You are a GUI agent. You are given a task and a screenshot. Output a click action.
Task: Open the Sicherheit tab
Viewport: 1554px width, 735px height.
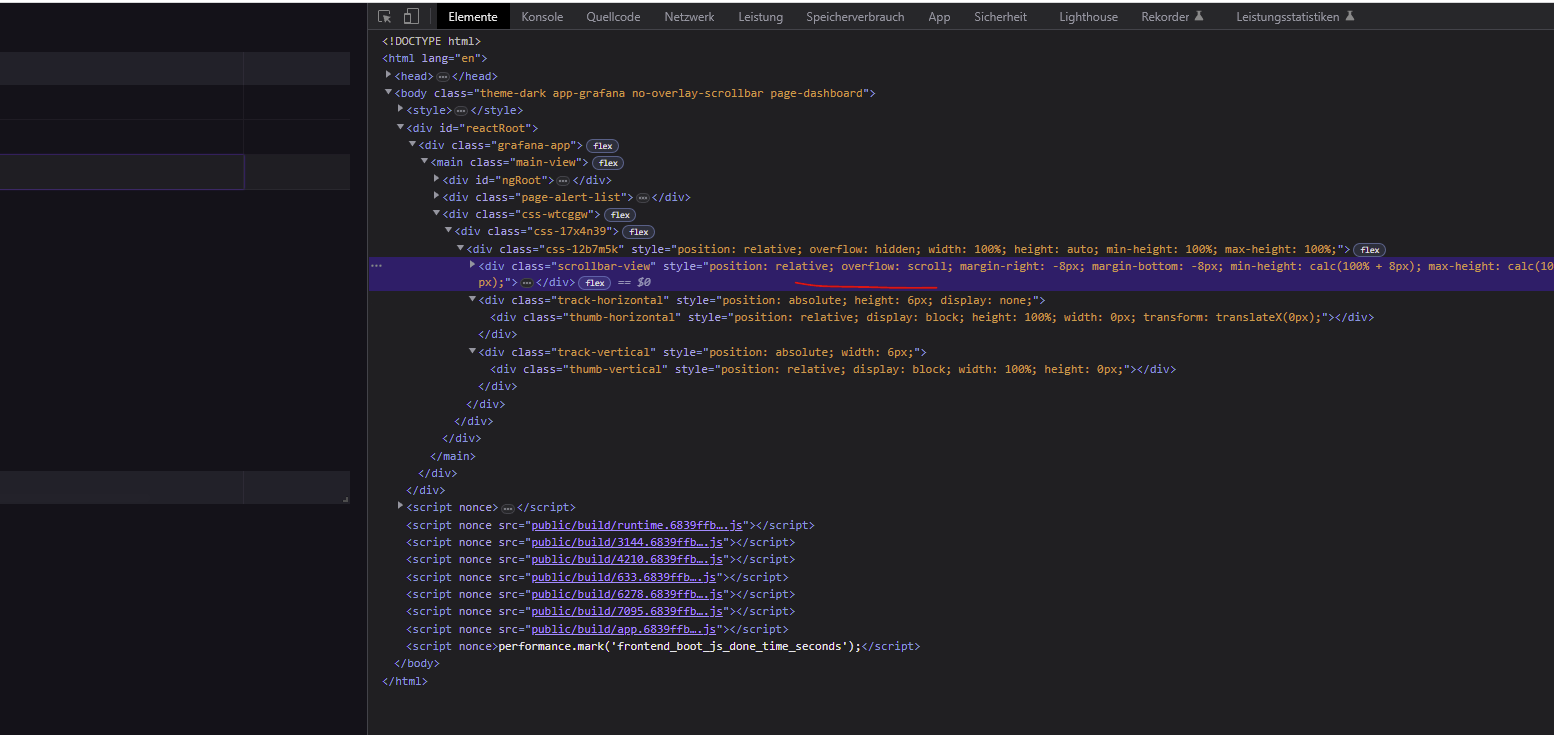point(1000,17)
